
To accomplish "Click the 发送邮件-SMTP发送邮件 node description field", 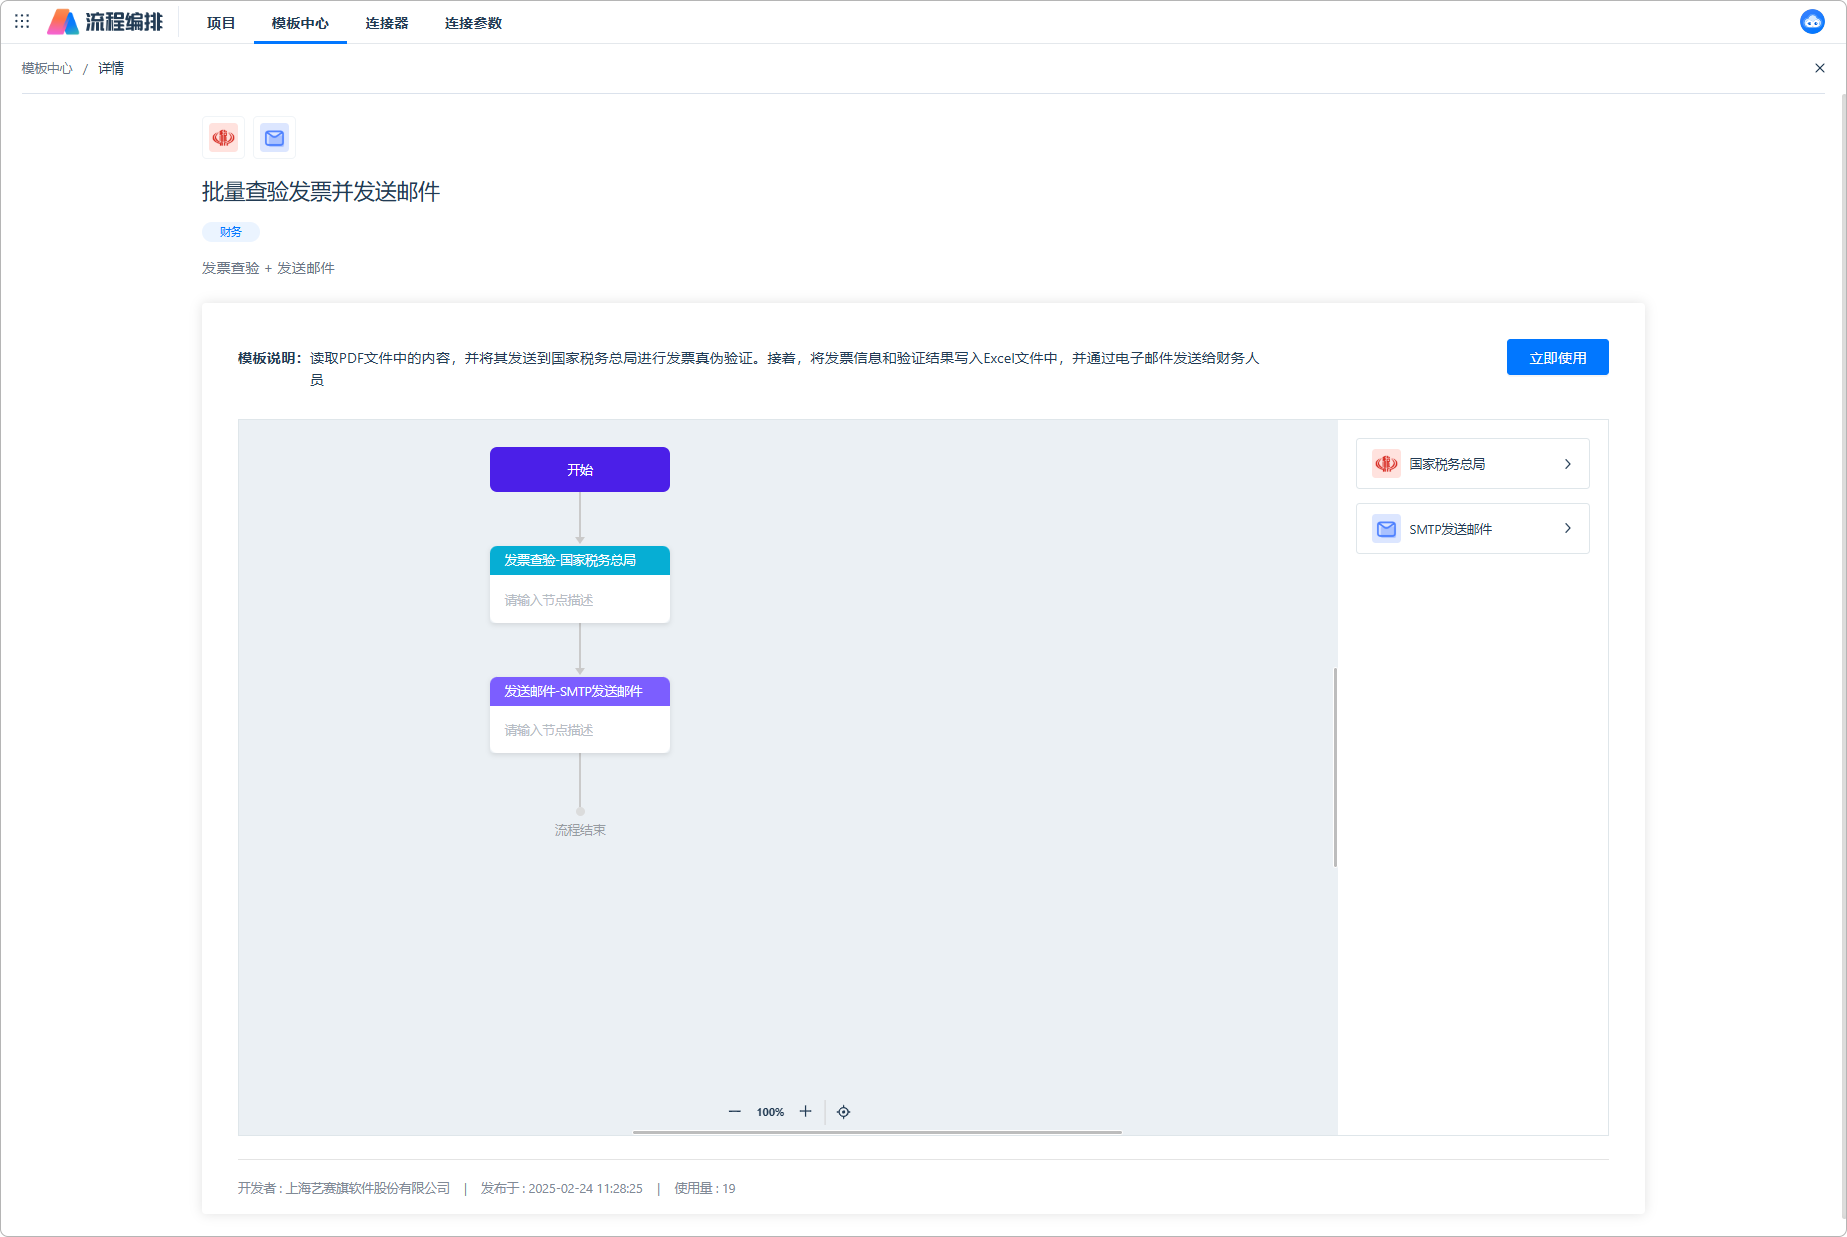I will click(580, 731).
